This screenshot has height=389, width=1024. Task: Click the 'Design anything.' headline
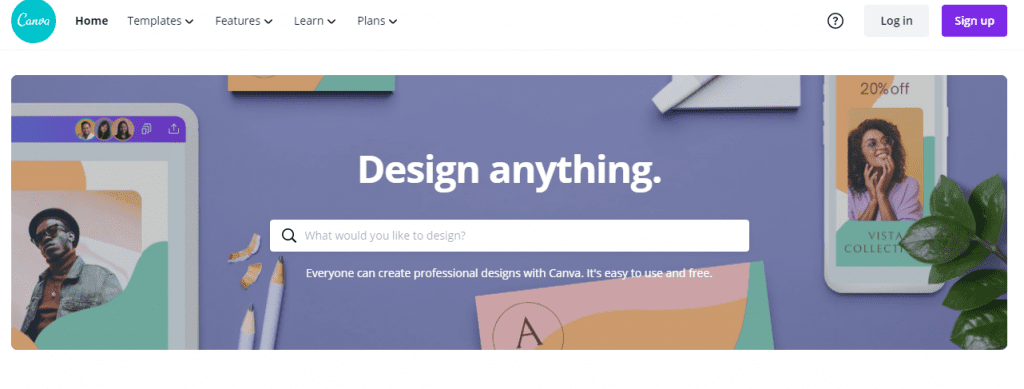coord(509,169)
